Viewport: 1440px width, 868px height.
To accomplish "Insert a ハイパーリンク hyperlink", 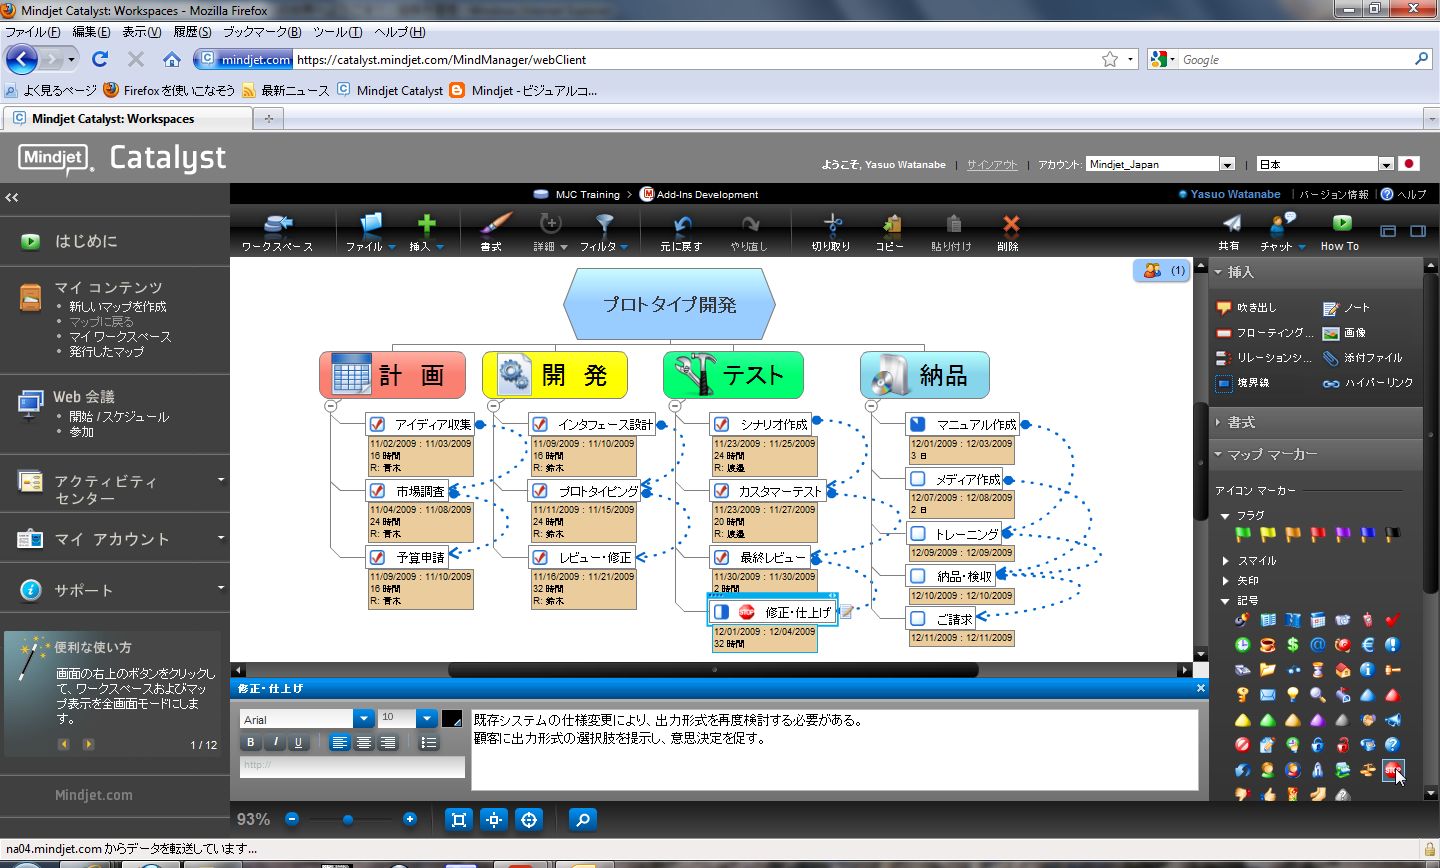I will tap(1368, 383).
